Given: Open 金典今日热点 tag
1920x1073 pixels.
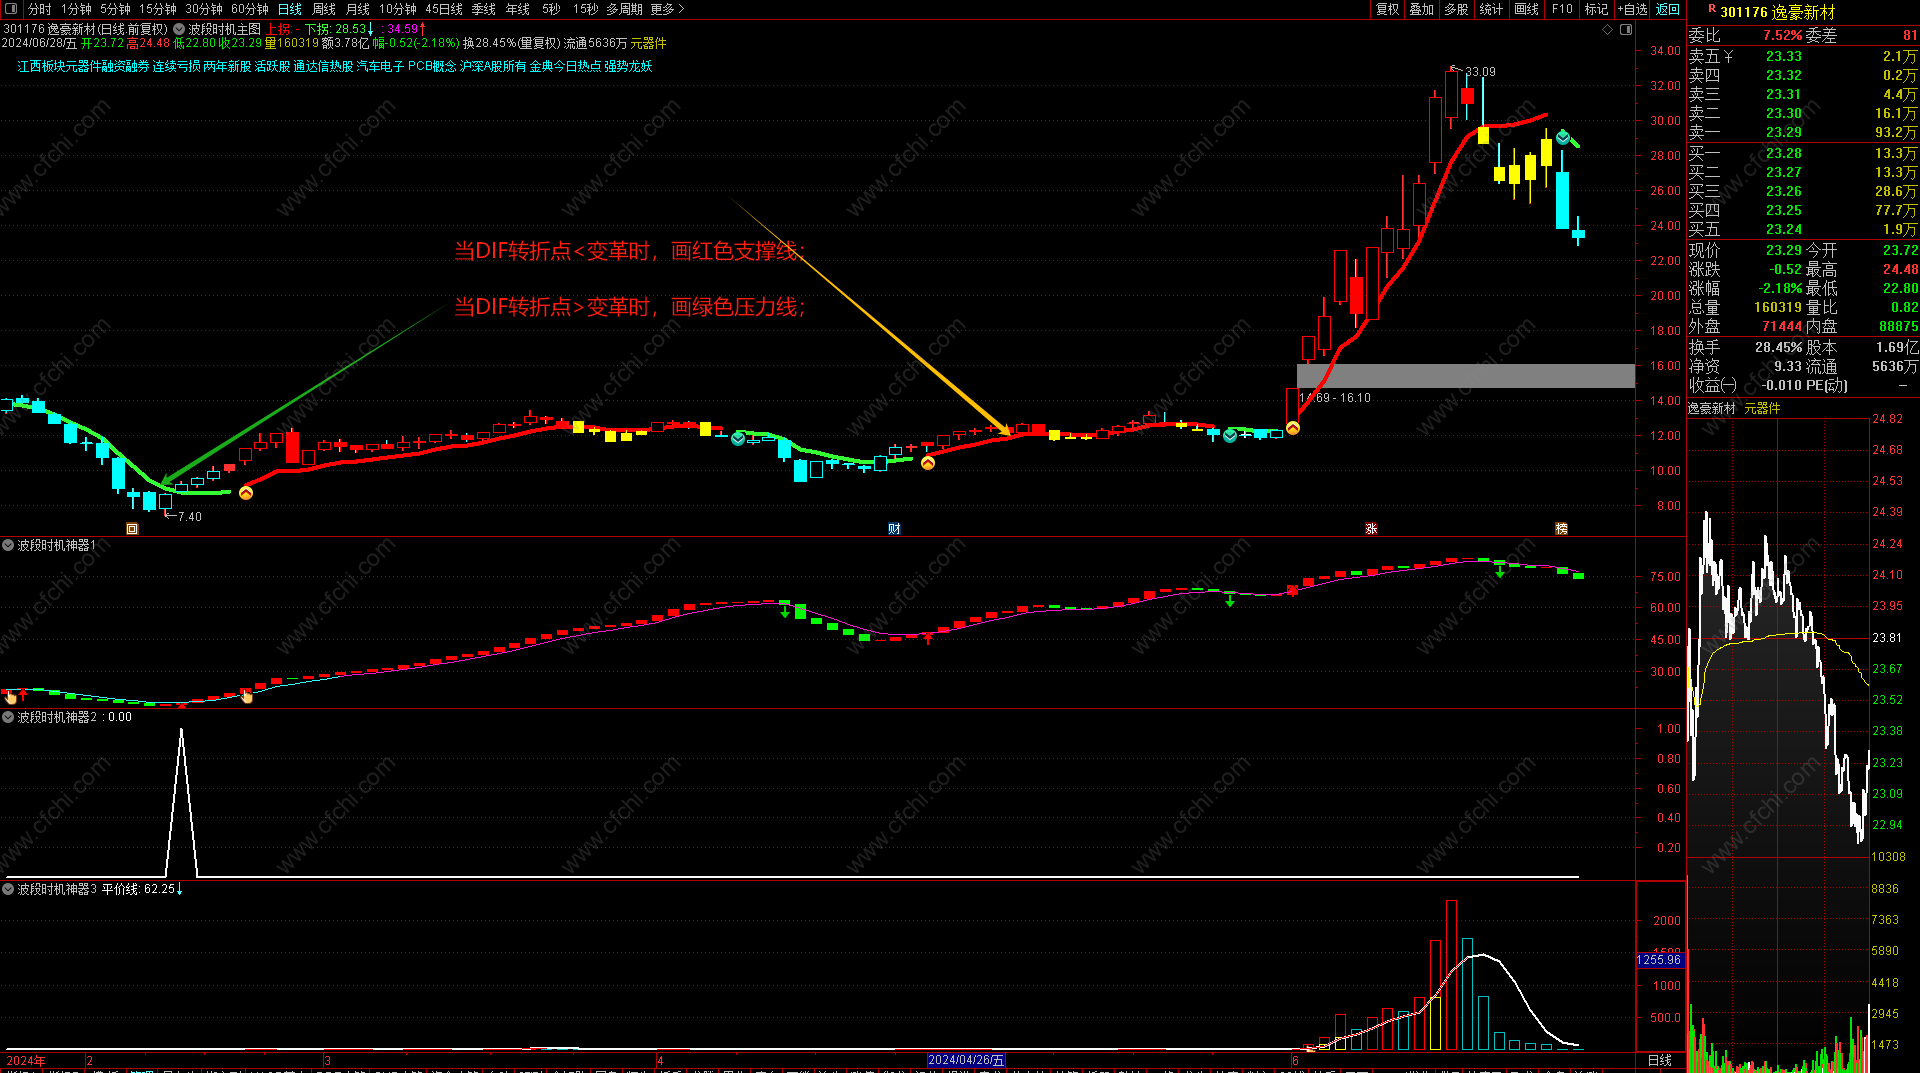Looking at the screenshot, I should 565,67.
